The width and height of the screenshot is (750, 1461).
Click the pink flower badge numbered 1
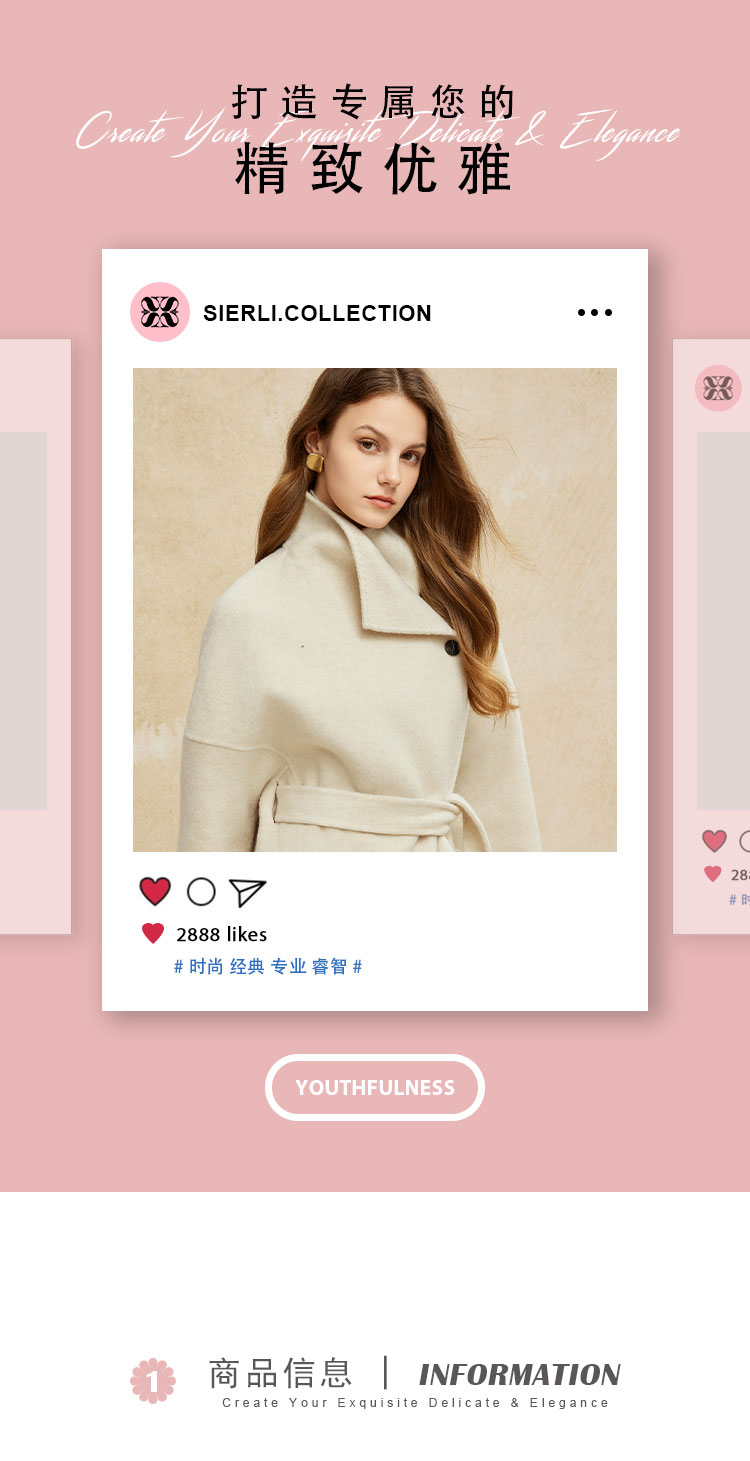153,1380
